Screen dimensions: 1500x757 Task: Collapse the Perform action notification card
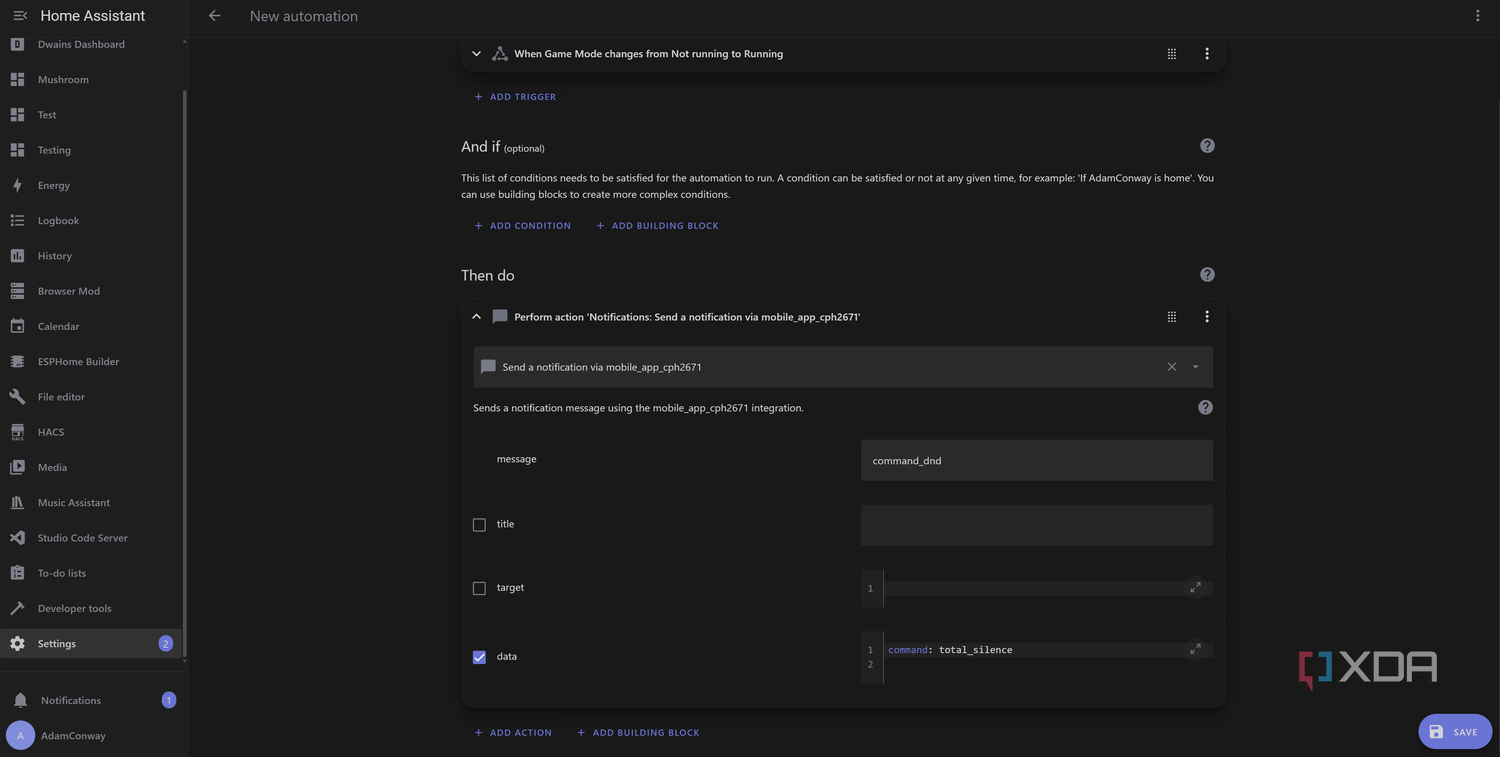click(476, 317)
